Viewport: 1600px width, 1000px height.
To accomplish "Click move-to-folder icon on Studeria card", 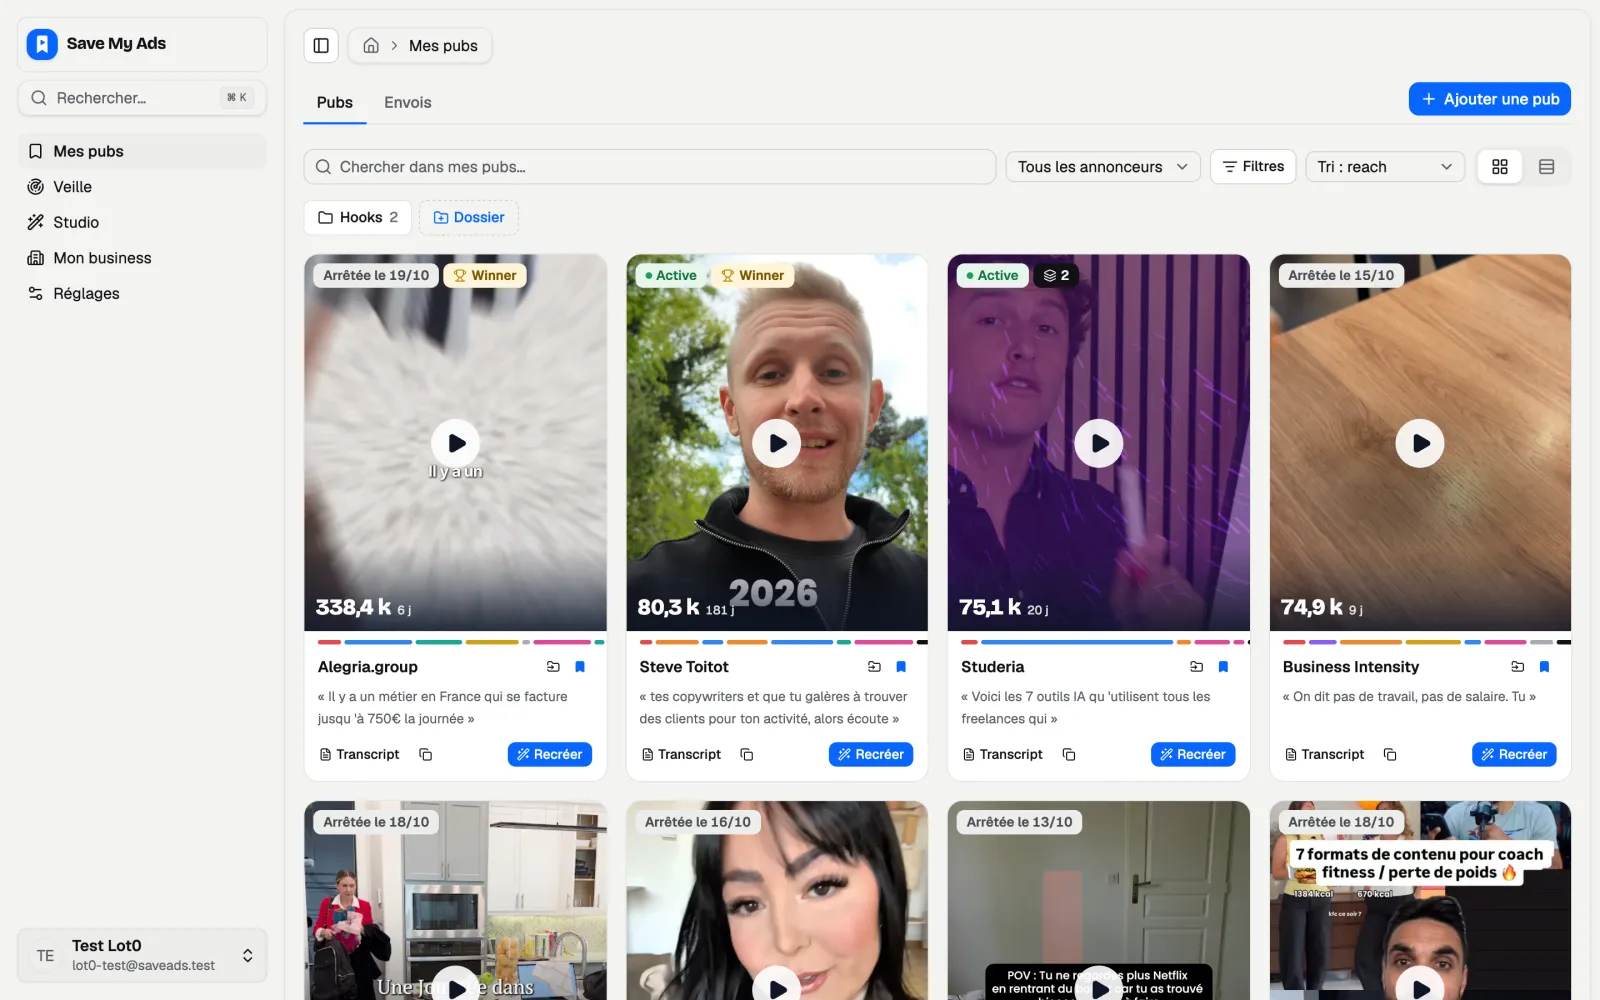I will [x=1196, y=667].
